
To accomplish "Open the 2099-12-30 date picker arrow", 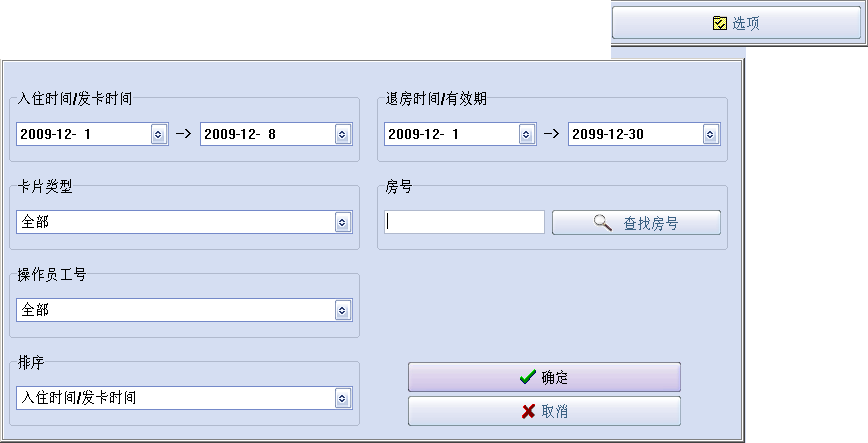I will 710,134.
